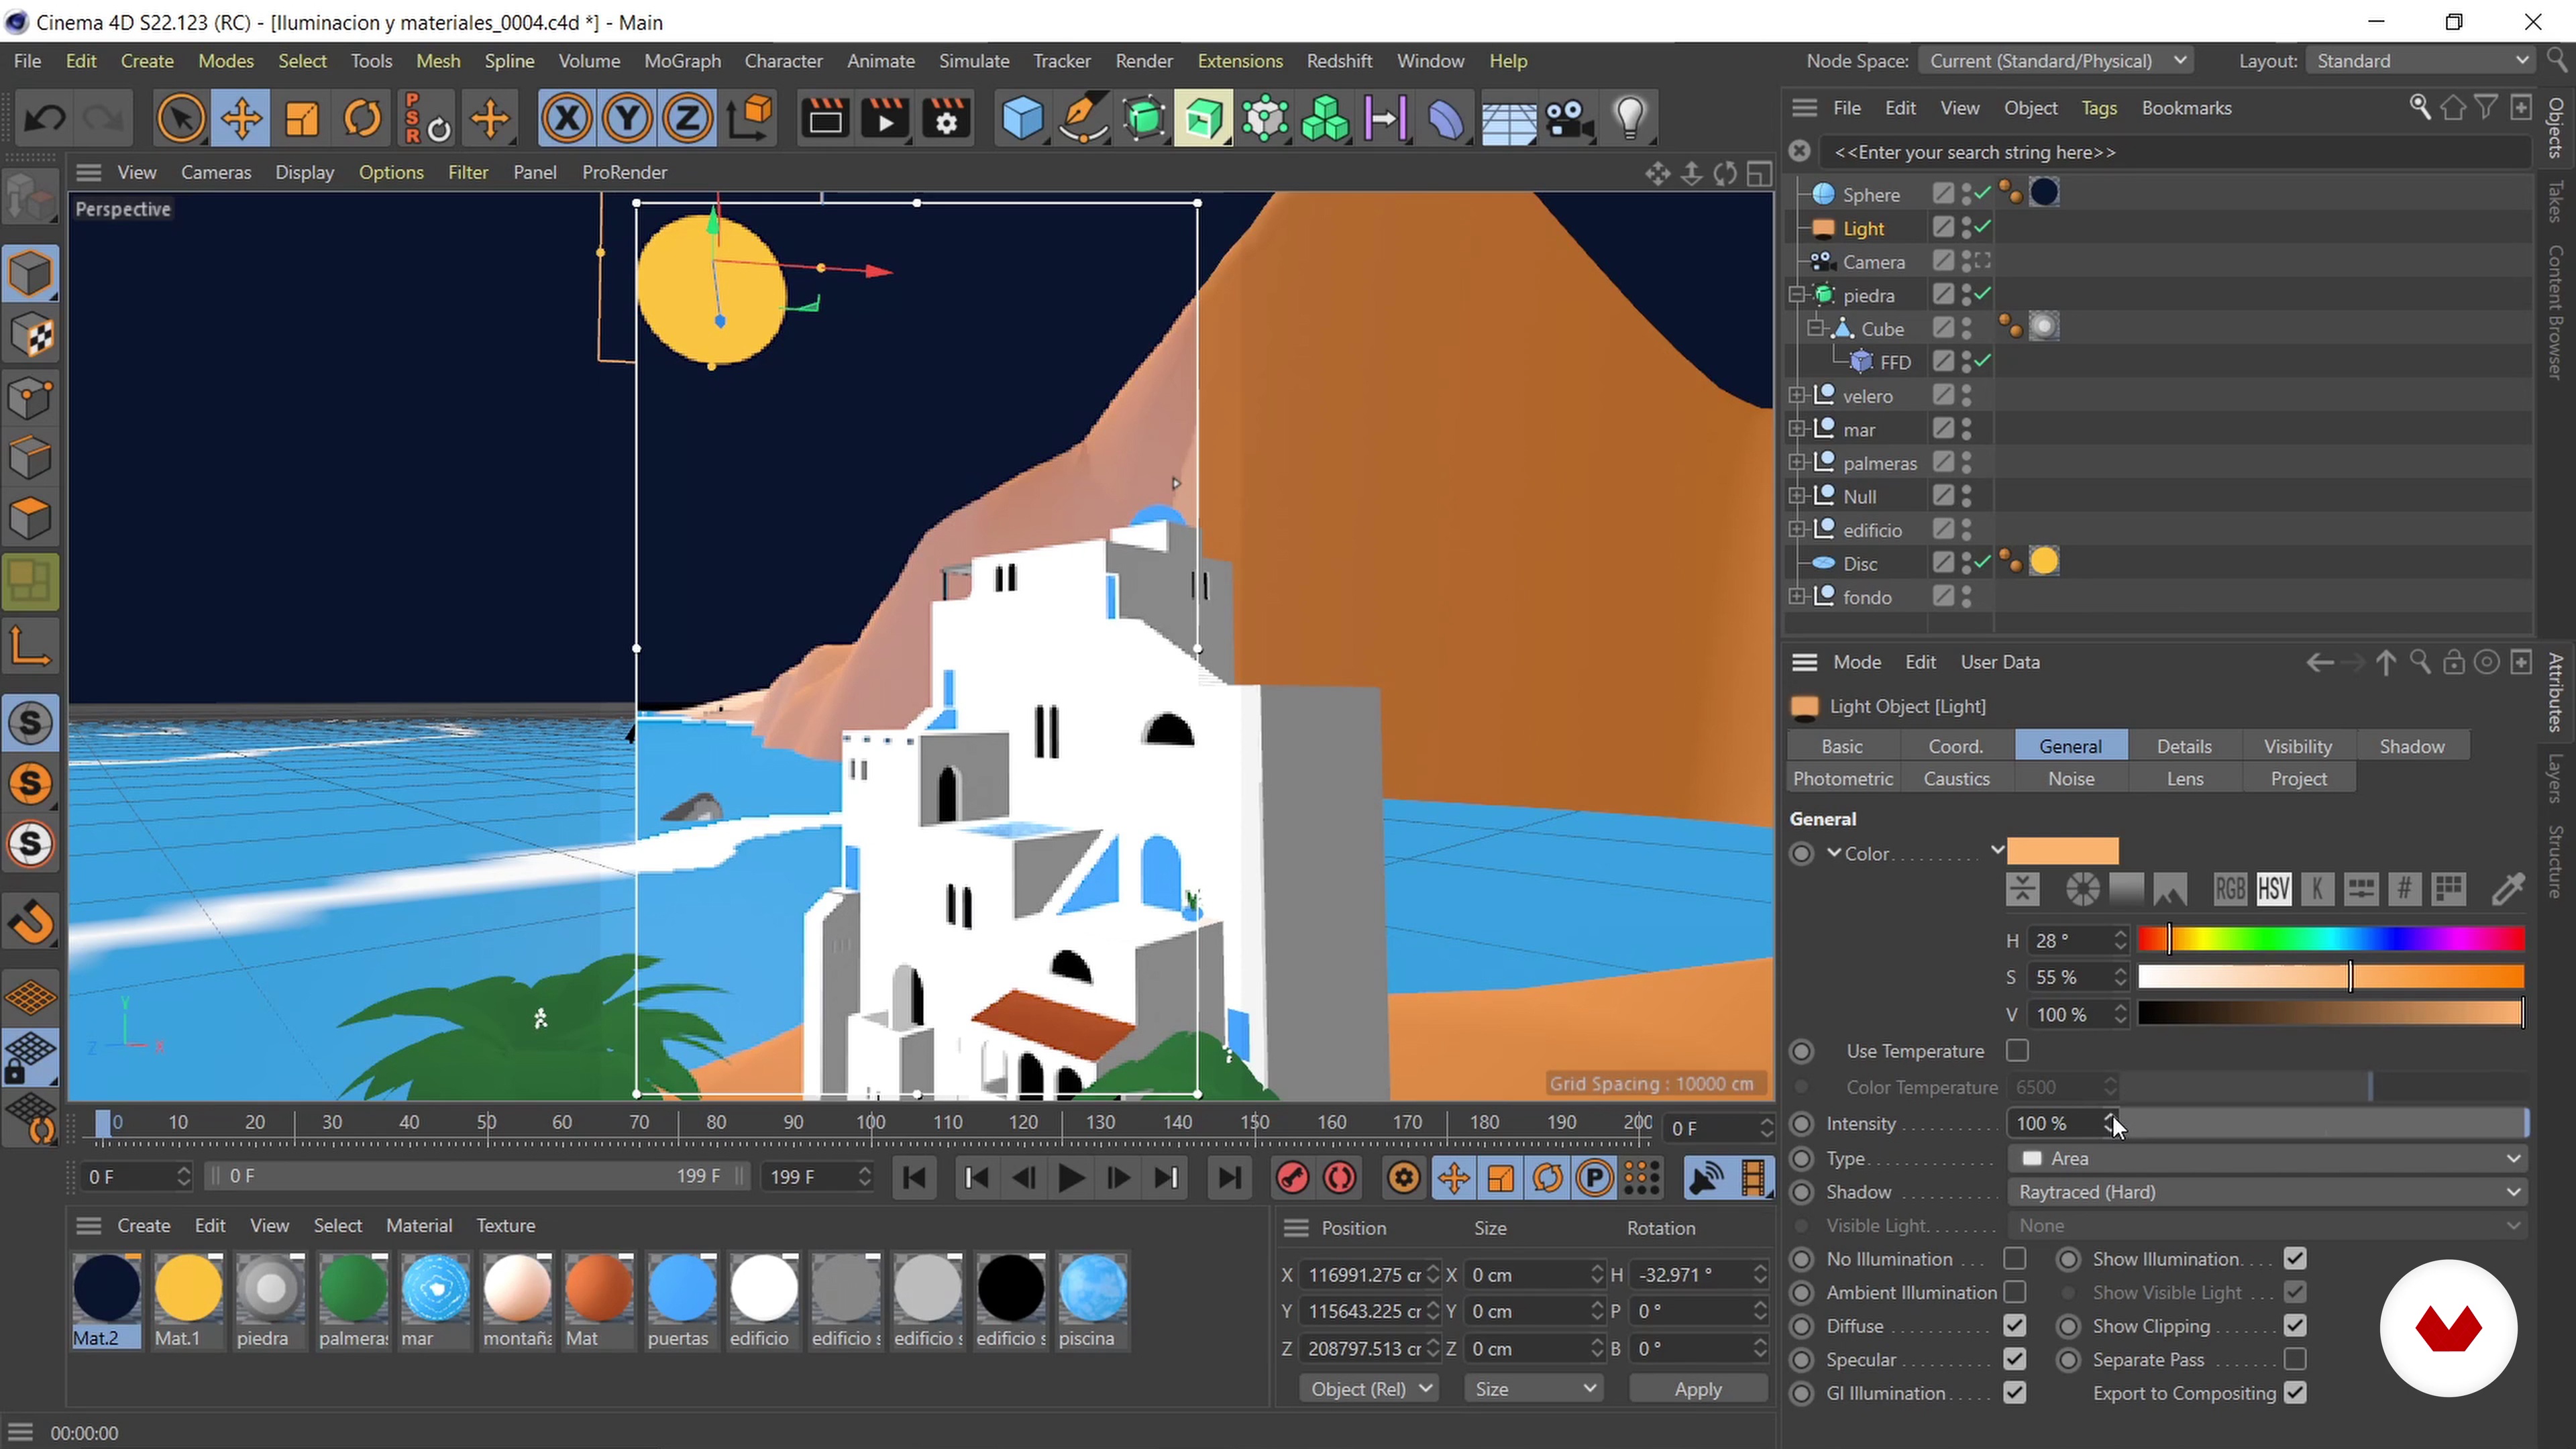Enable Use Temperature checkbox
Image resolution: width=2576 pixels, height=1449 pixels.
point(2017,1050)
